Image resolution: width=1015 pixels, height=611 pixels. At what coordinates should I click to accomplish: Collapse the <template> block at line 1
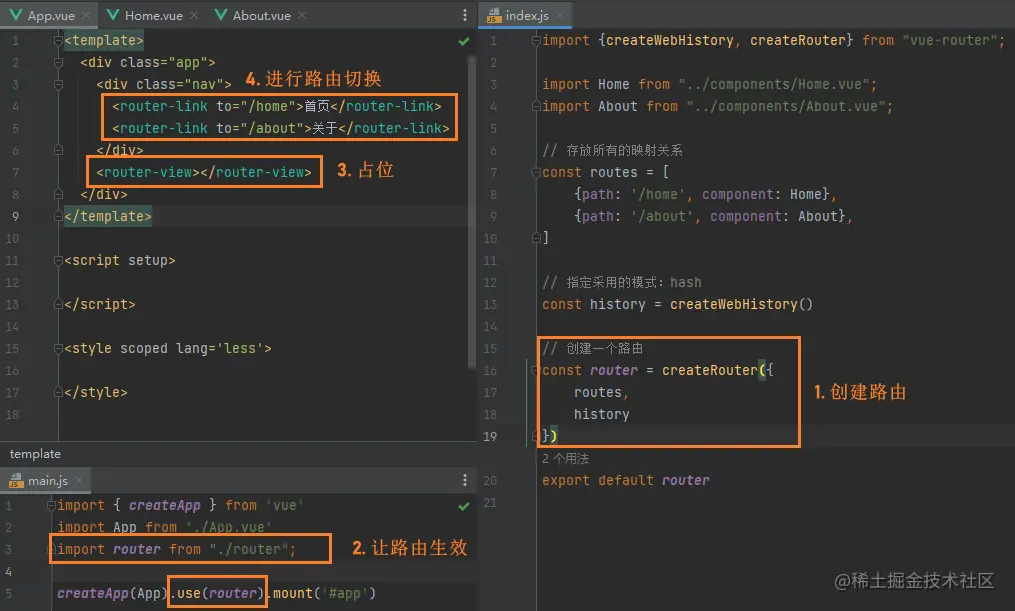[58, 40]
